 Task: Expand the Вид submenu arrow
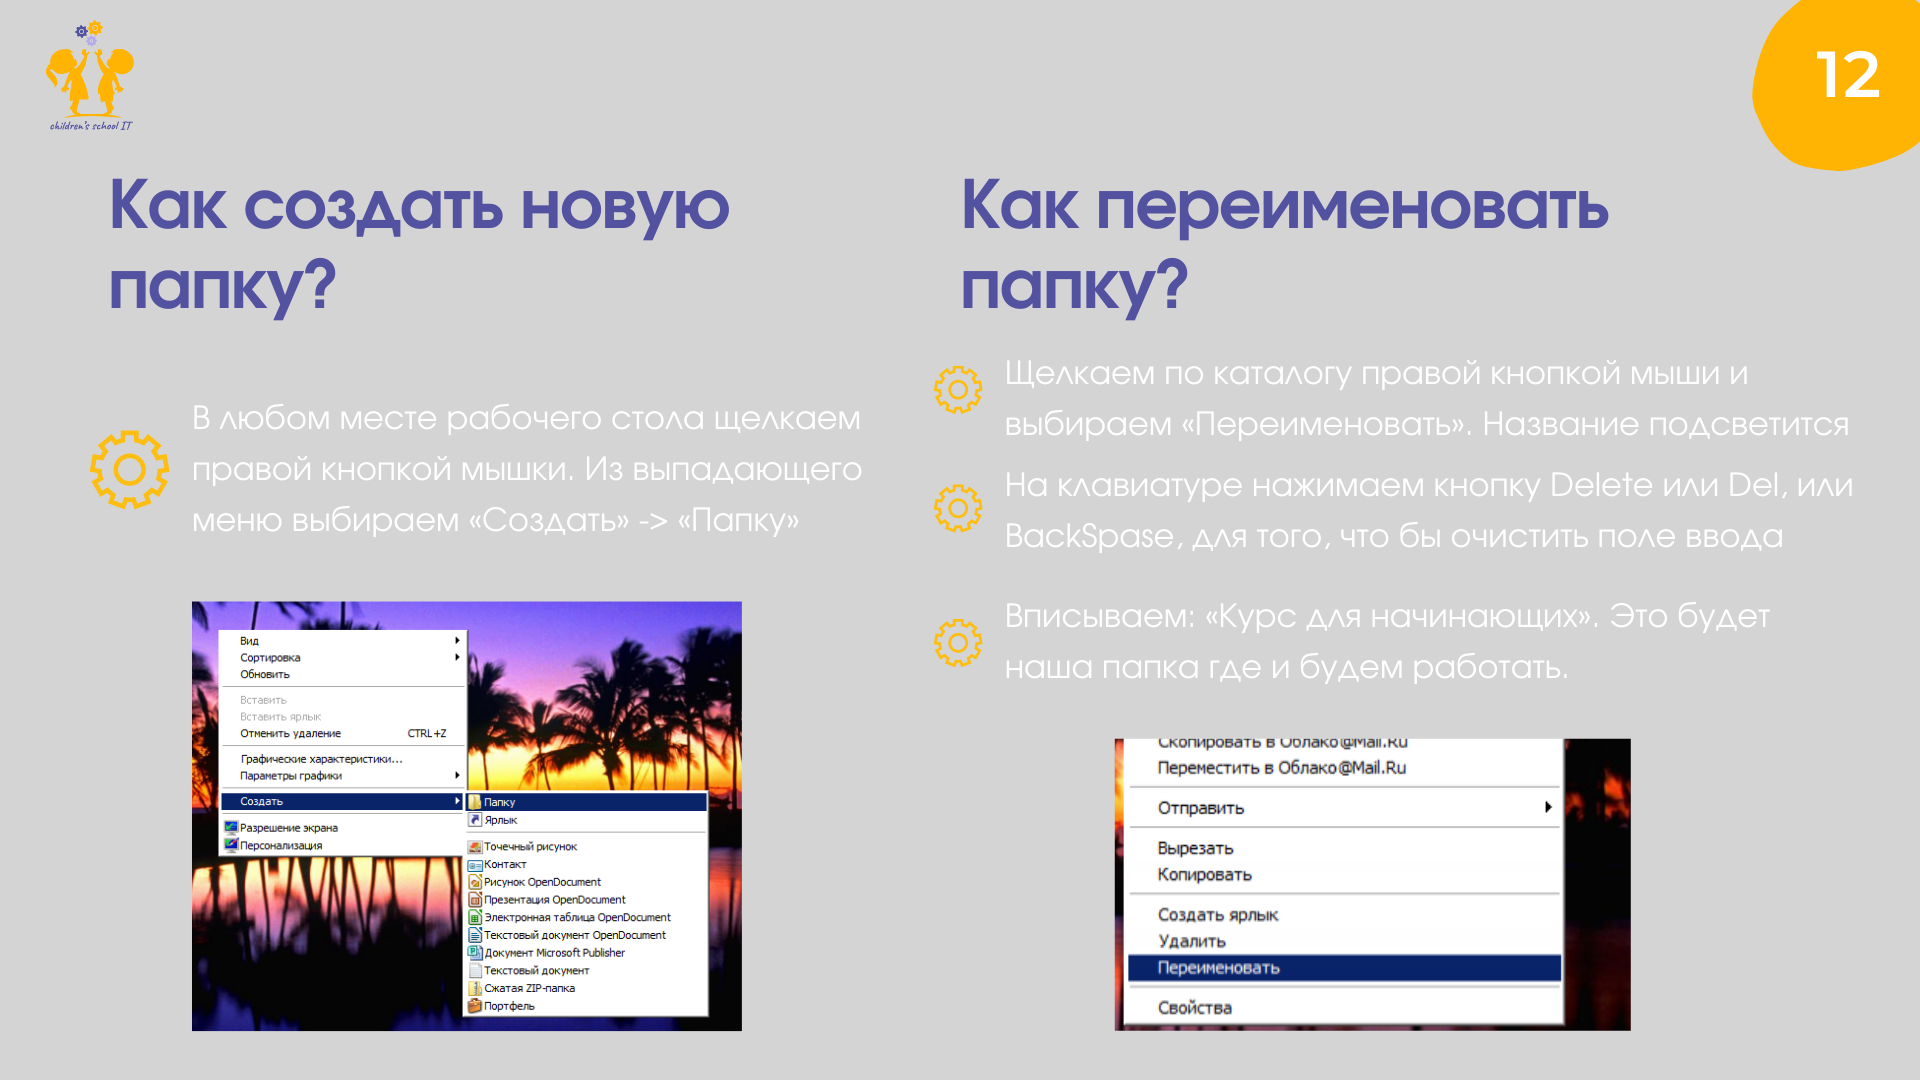tap(457, 641)
